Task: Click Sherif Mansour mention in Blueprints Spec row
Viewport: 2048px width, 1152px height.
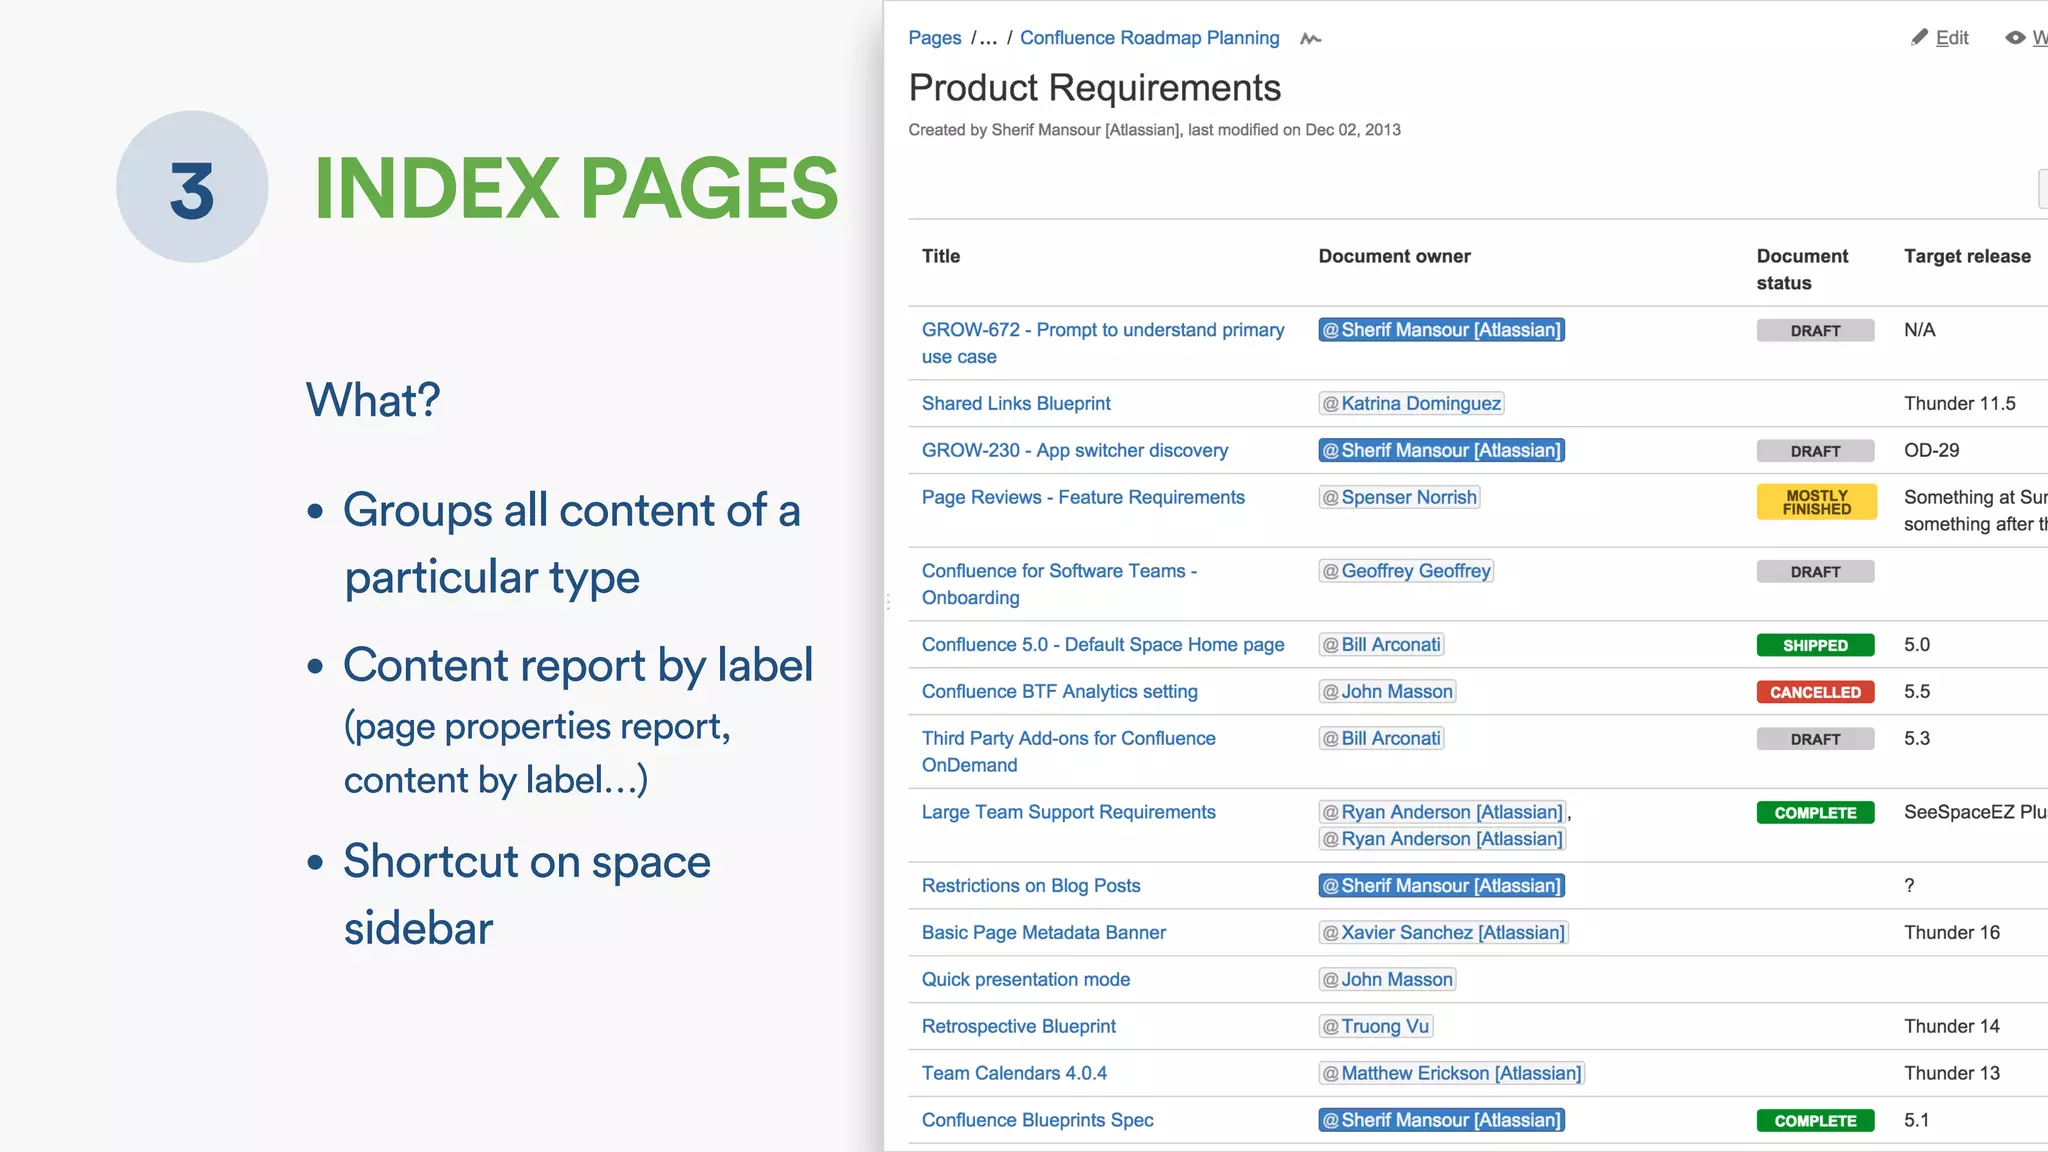Action: coord(1441,1120)
